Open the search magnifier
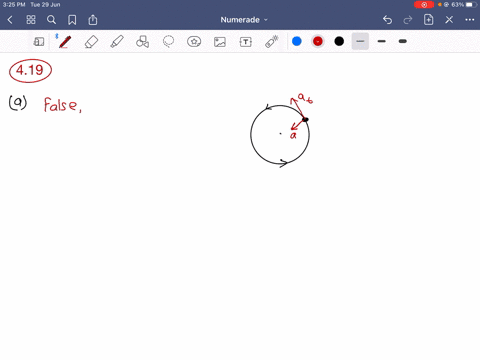The width and height of the screenshot is (480, 360). pos(51,20)
